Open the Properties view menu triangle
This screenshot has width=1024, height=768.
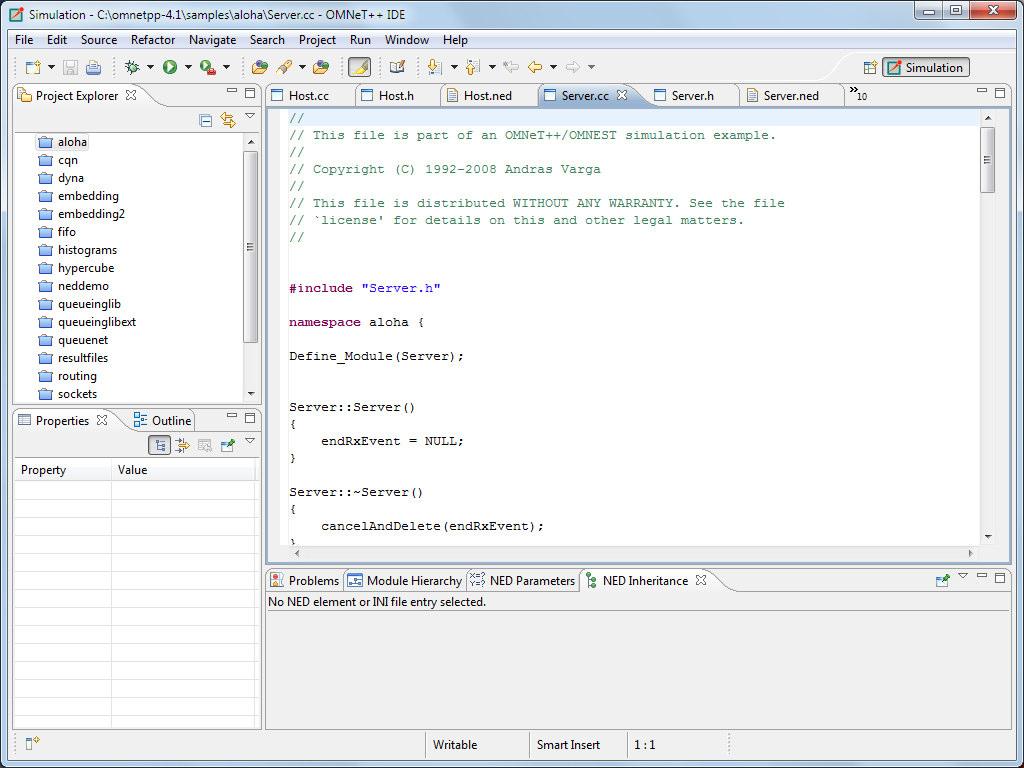coord(249,441)
